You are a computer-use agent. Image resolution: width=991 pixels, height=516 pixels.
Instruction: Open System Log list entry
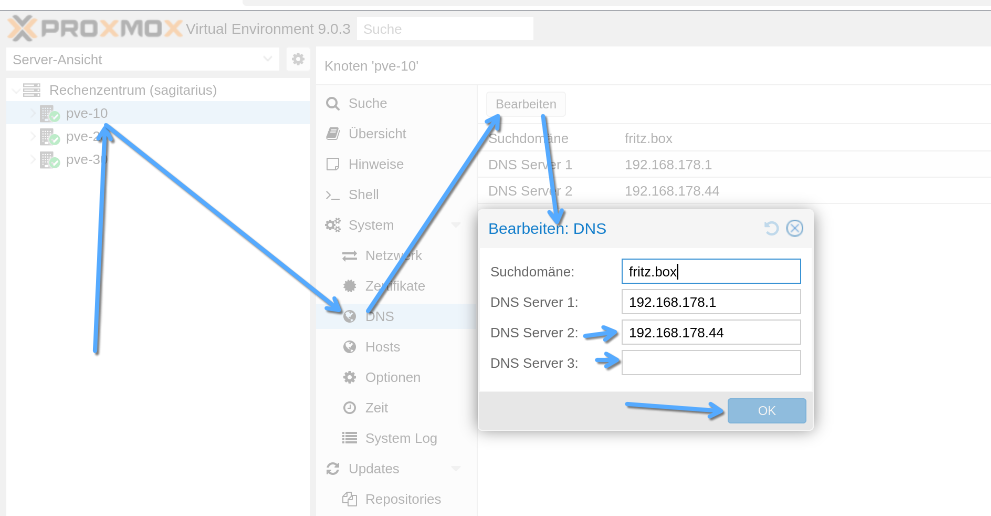pyautogui.click(x=400, y=438)
